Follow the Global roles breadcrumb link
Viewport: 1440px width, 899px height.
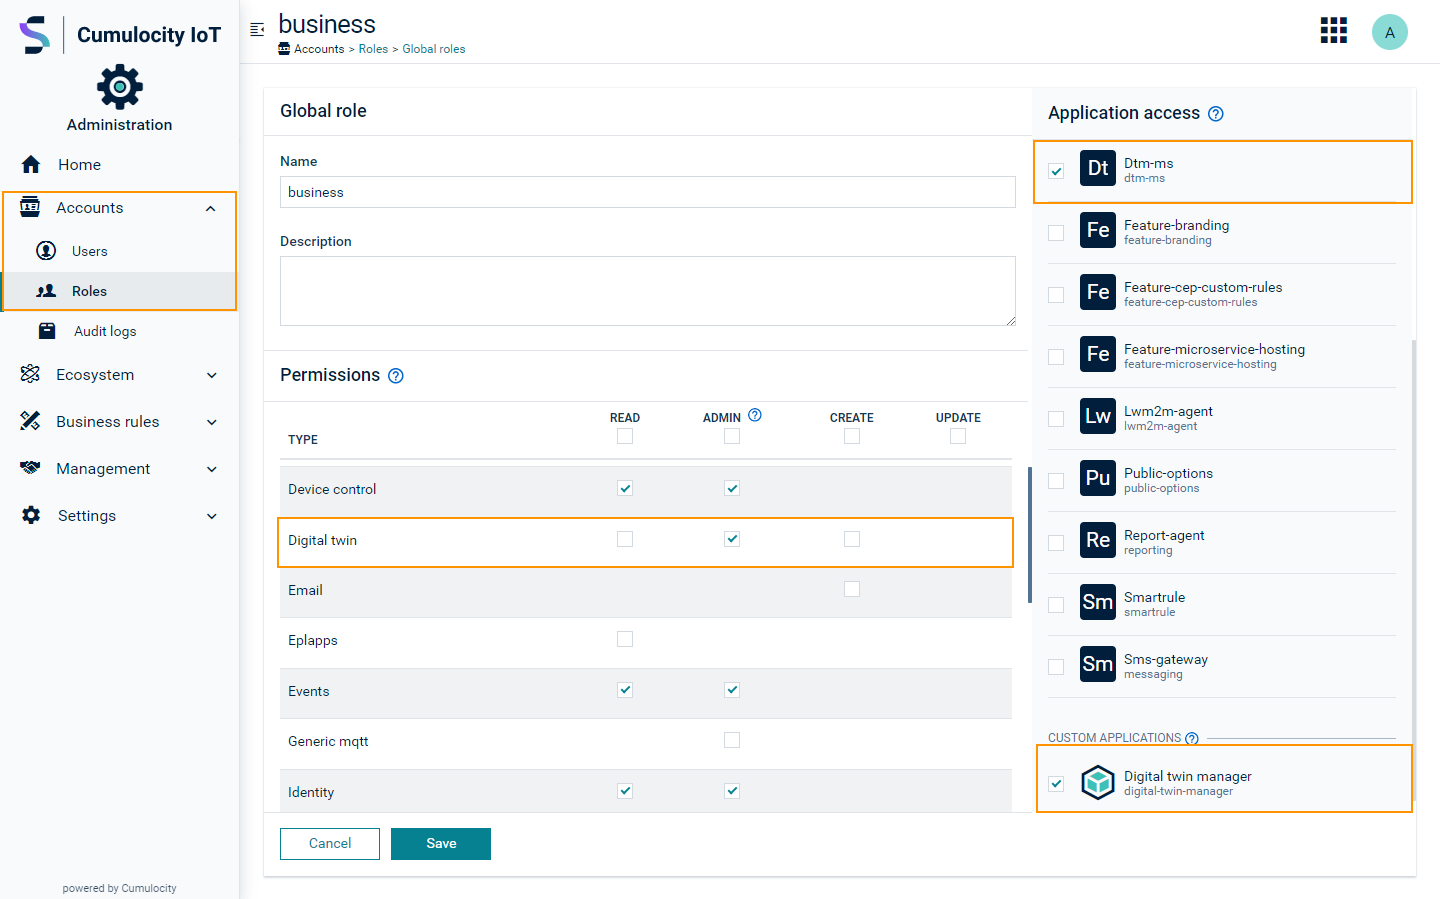click(x=434, y=49)
